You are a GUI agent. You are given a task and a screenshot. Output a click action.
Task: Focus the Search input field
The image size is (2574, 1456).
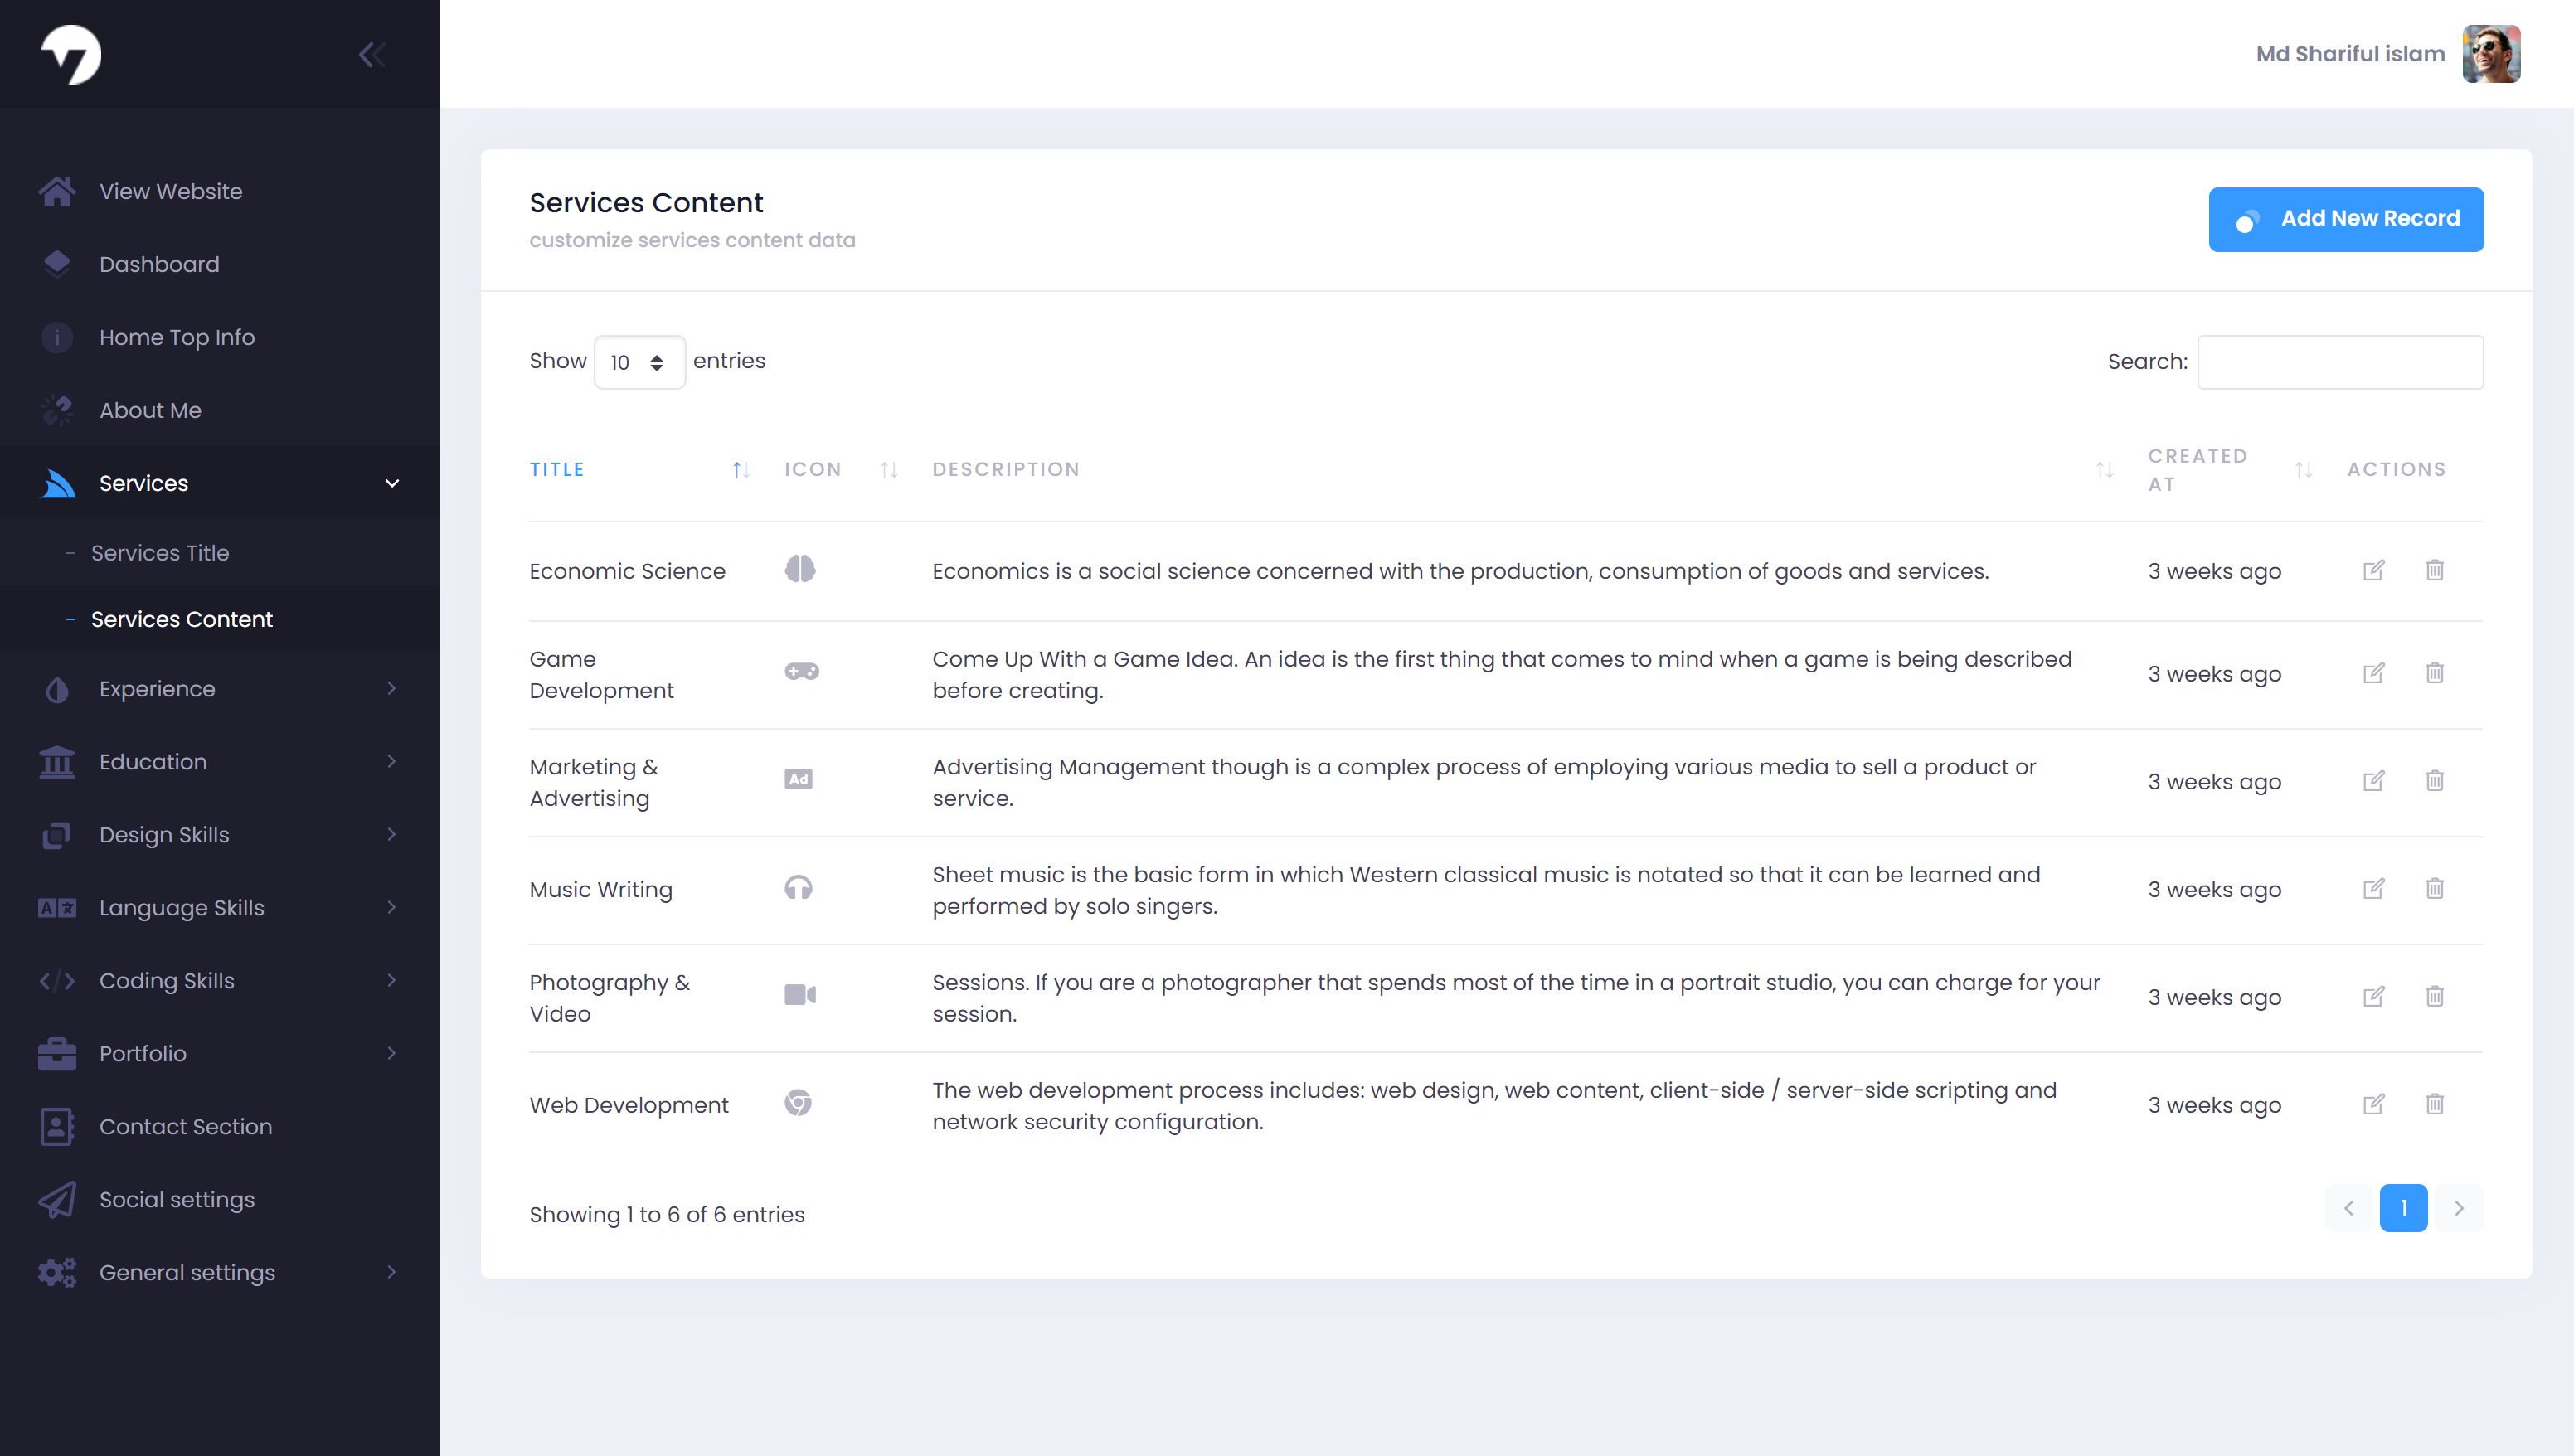click(x=2340, y=362)
